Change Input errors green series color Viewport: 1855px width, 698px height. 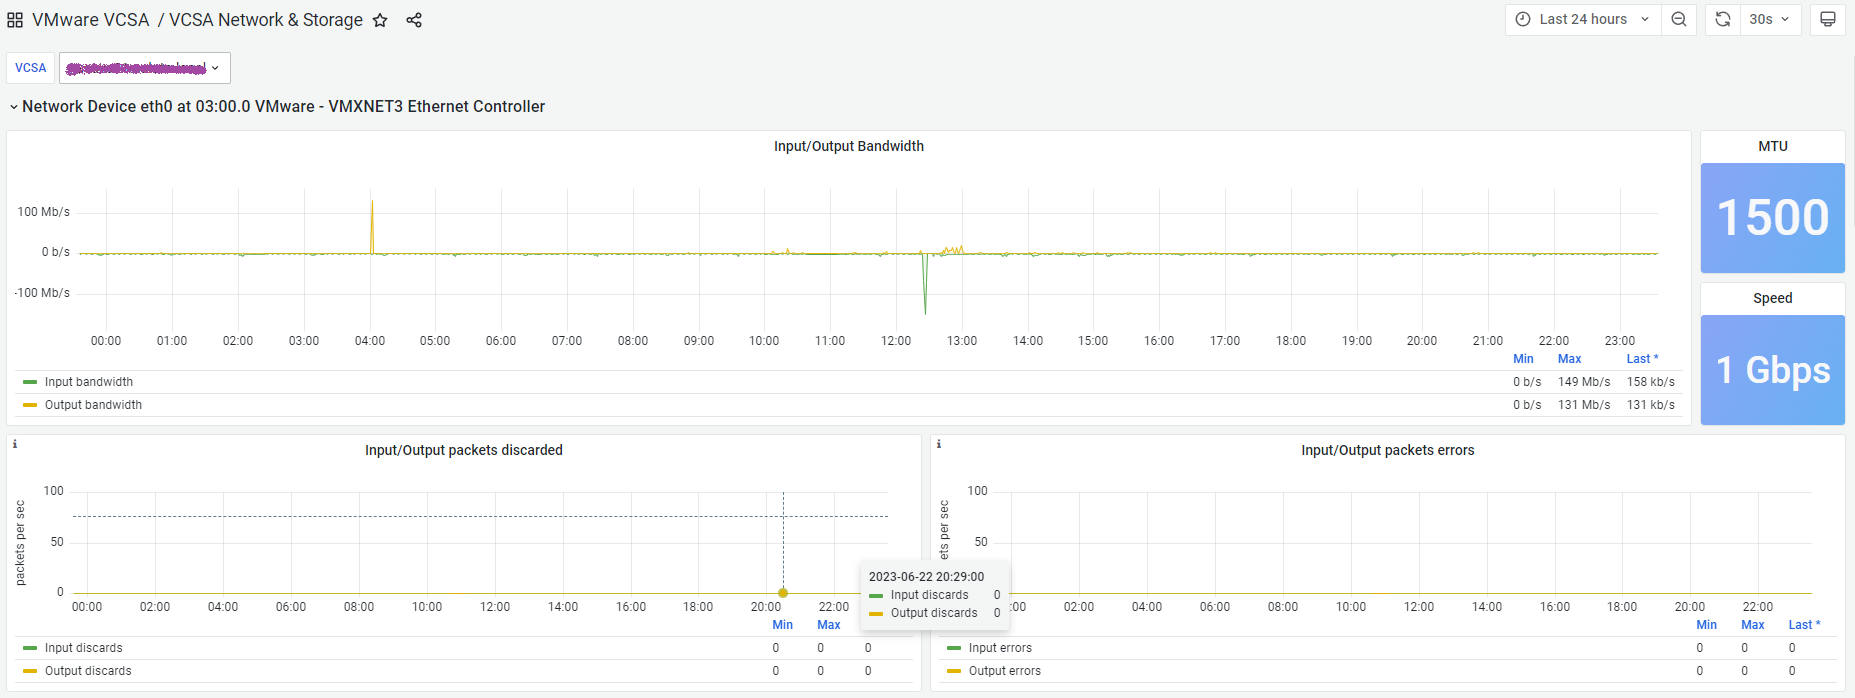(954, 648)
